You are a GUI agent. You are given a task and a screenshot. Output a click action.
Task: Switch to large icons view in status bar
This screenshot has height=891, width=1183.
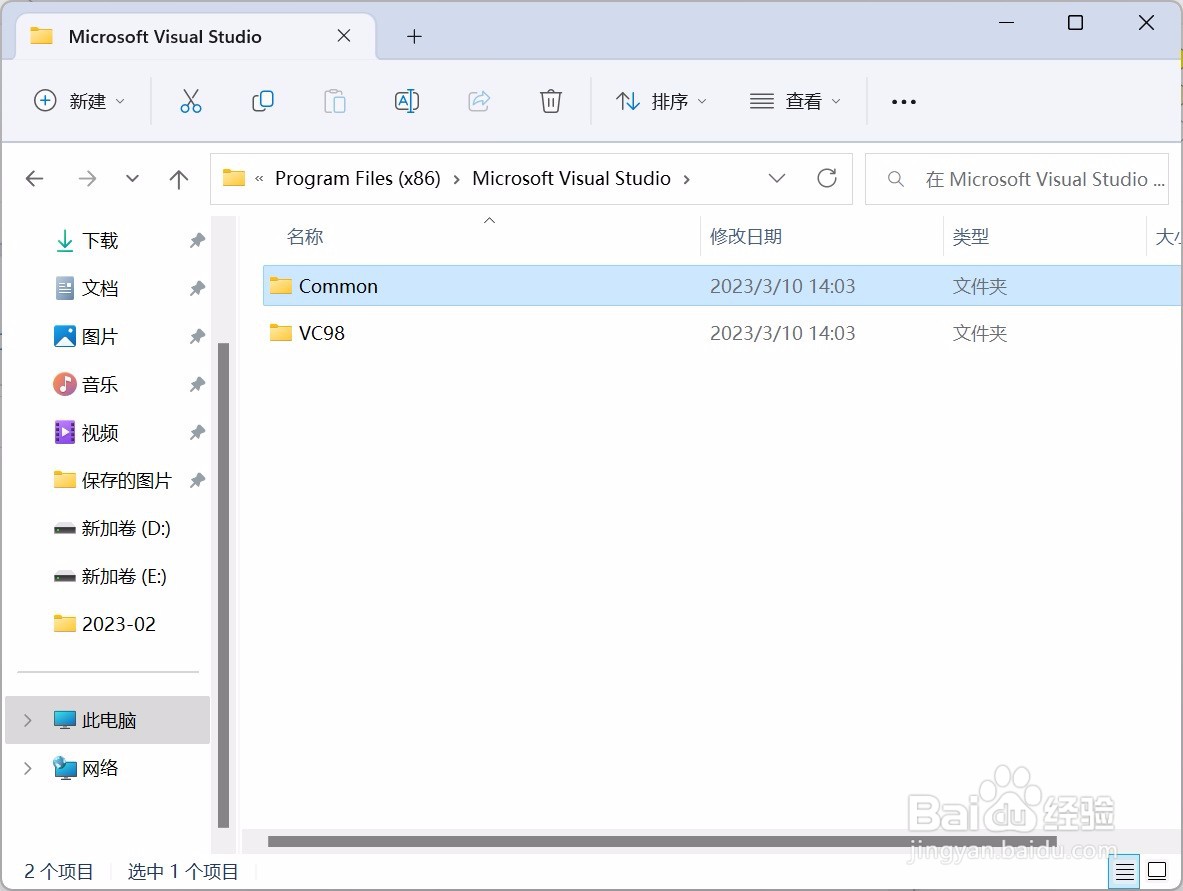1157,871
